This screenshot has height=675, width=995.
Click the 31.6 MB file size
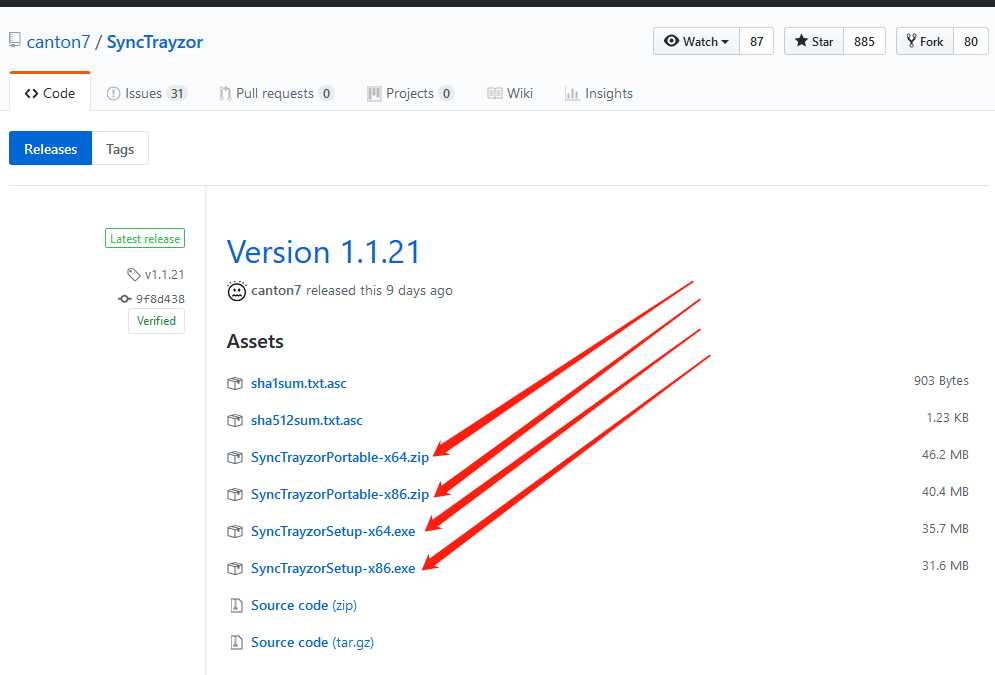(945, 565)
